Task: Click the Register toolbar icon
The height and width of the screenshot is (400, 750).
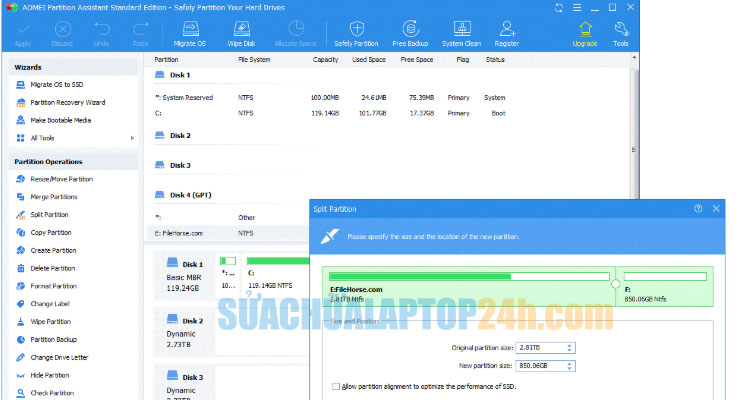Action: pos(507,34)
